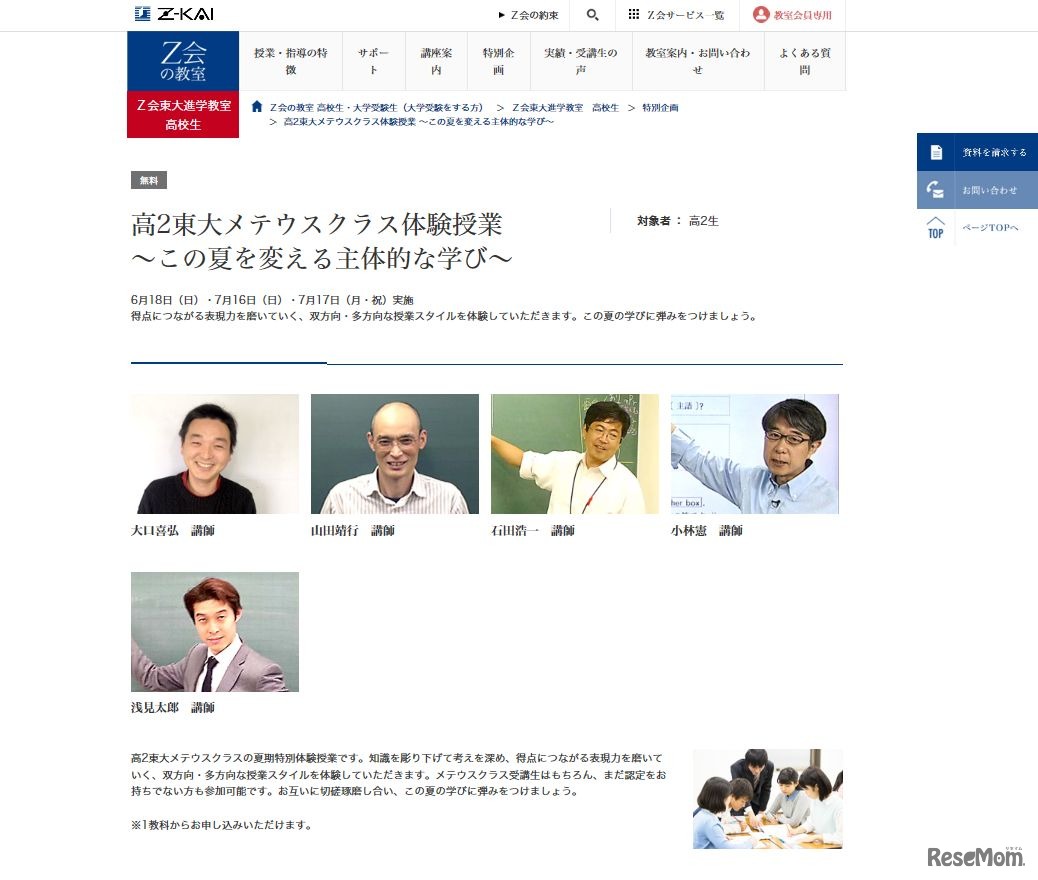Click the お問い合わせ phone icon in the sidebar
Viewport: 1038px width, 880px height.
pos(934,188)
